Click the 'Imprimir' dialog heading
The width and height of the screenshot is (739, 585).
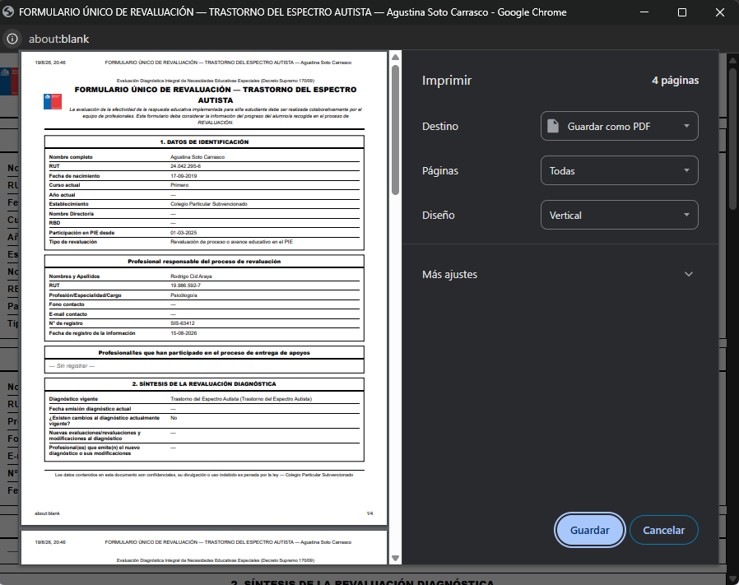(x=447, y=81)
